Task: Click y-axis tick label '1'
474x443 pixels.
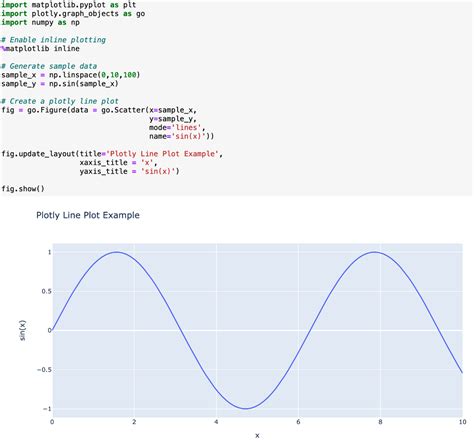Action: tap(50, 252)
